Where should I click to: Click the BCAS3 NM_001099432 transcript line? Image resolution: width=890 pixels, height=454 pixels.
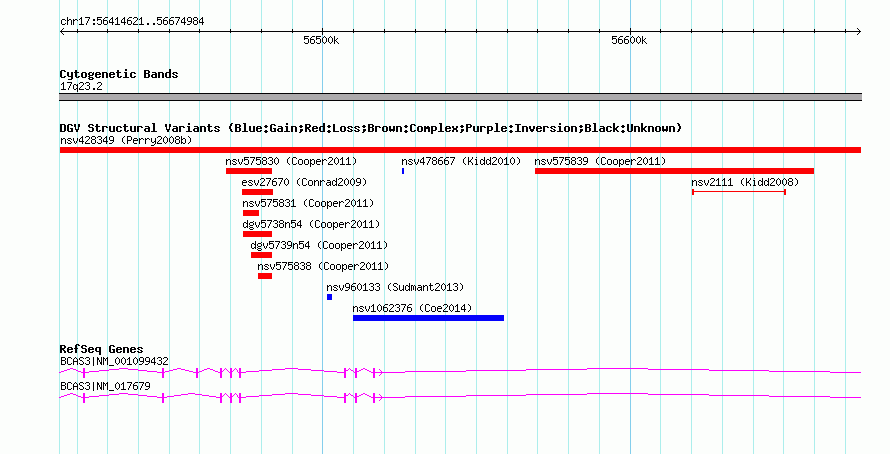tap(460, 372)
